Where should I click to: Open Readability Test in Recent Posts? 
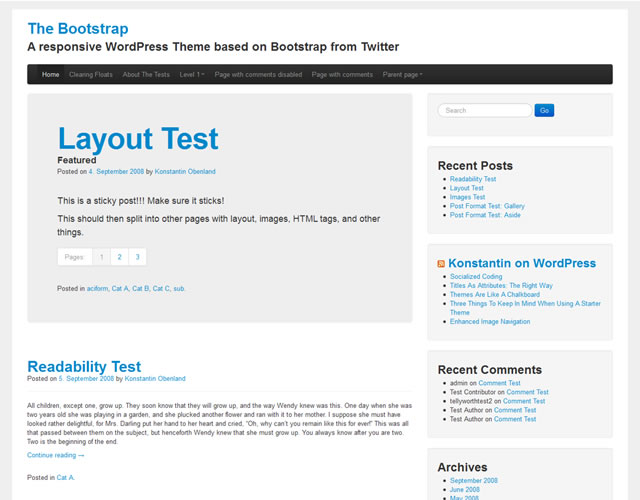pyautogui.click(x=473, y=179)
